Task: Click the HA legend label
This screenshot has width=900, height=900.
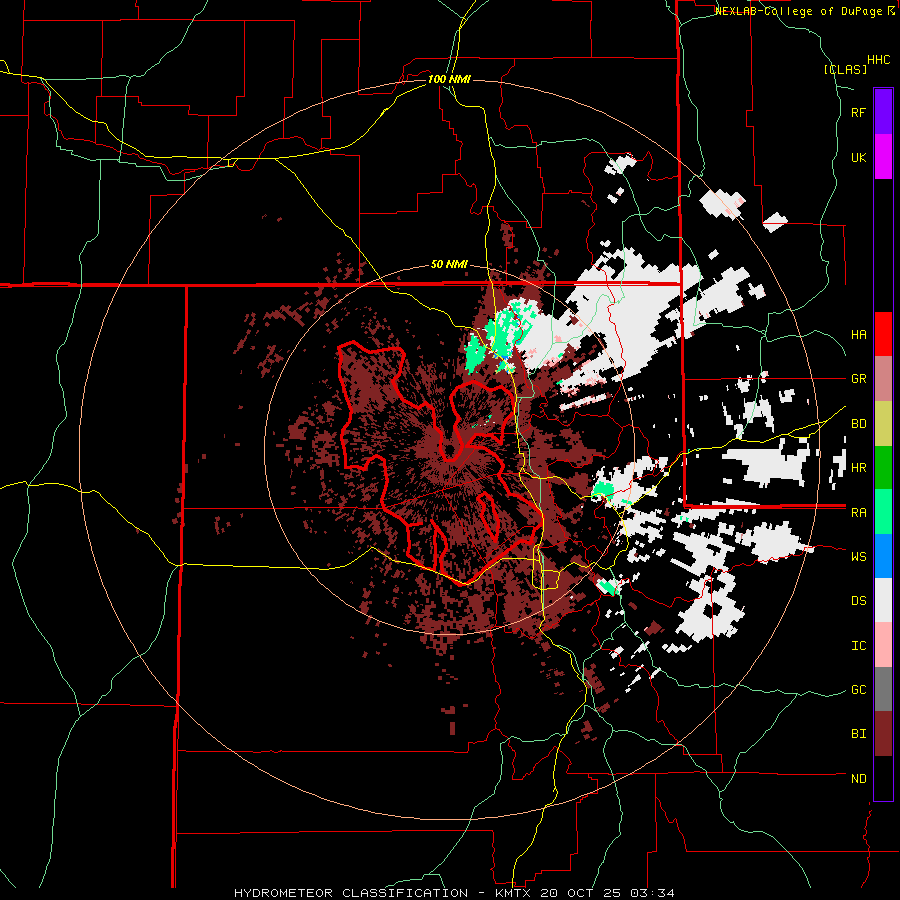Action: (858, 335)
